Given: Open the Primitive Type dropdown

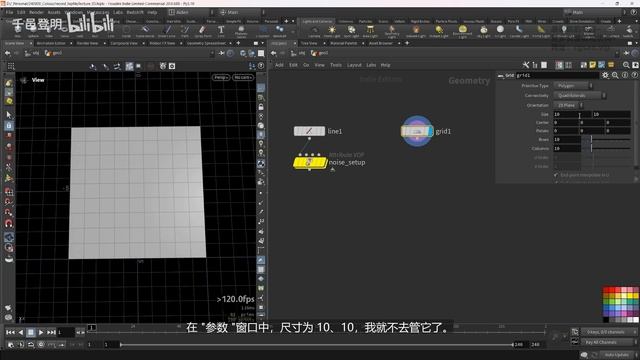Looking at the screenshot, I should pos(573,86).
